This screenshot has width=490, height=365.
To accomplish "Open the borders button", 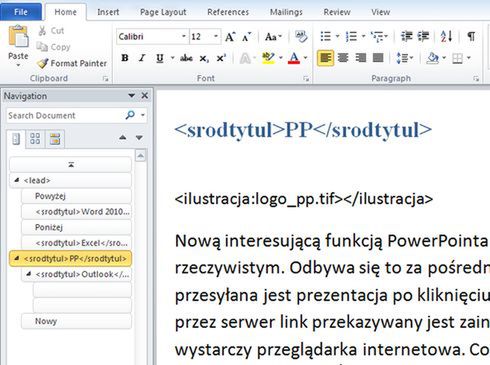I will click(x=457, y=59).
